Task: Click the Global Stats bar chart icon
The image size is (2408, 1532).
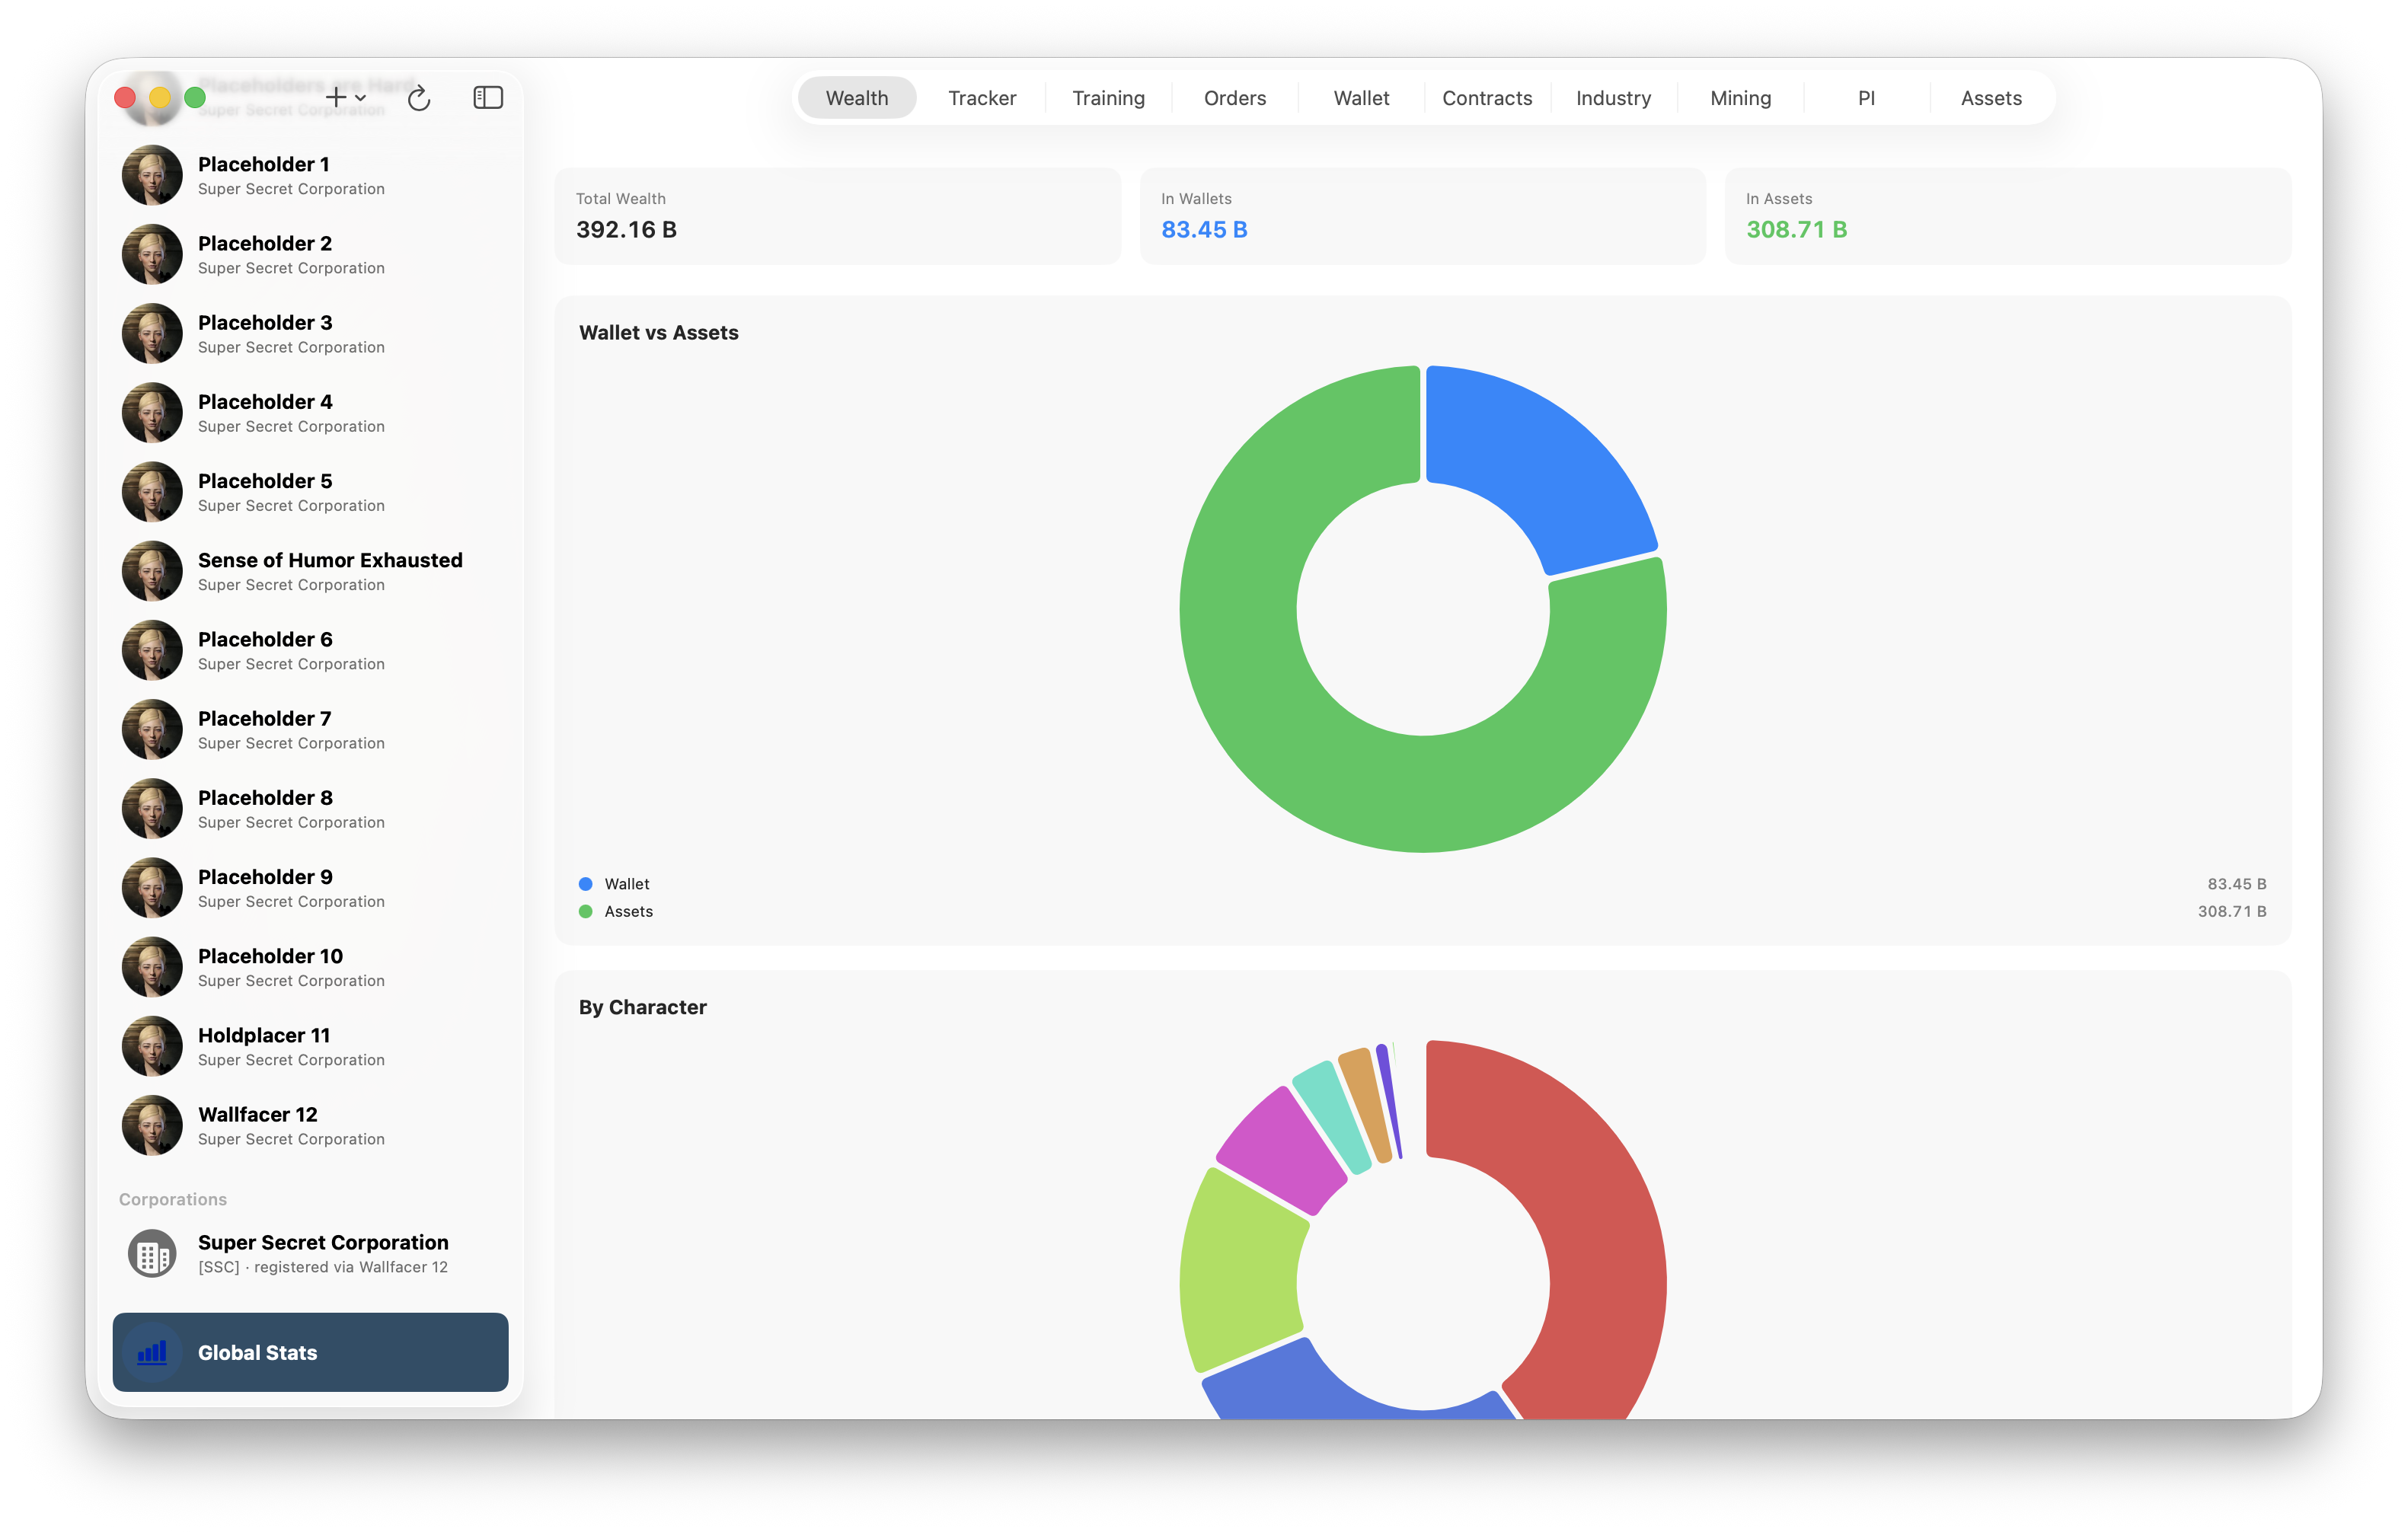Action: [152, 1352]
